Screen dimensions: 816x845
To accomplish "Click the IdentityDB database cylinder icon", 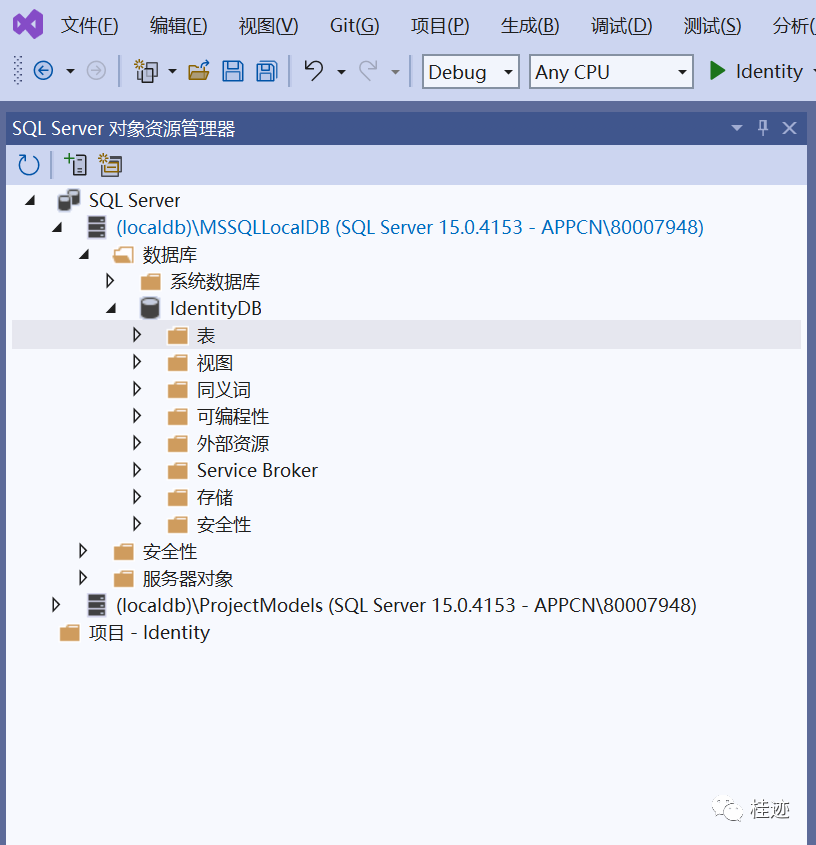I will click(x=150, y=308).
